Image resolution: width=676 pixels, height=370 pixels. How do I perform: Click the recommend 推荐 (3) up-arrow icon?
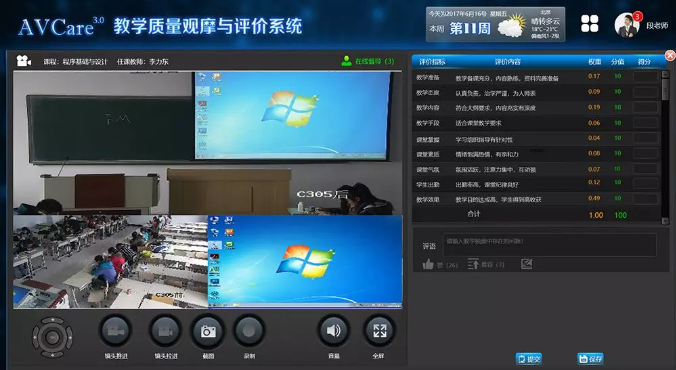click(473, 264)
